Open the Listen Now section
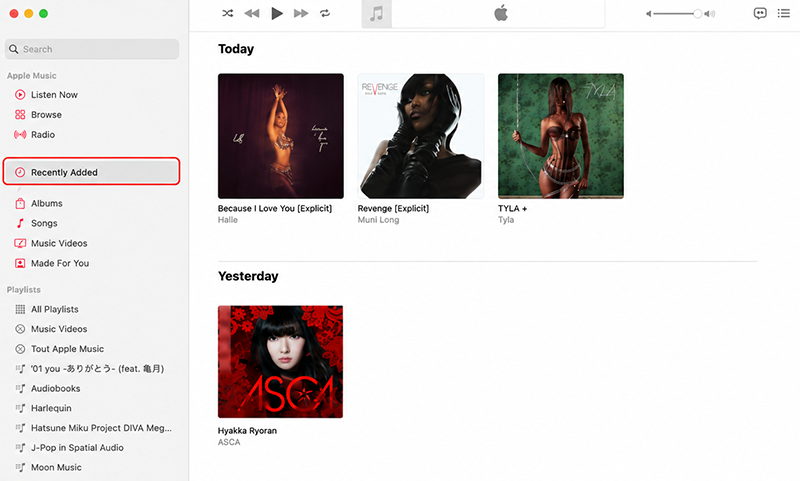This screenshot has width=800, height=481. (54, 94)
